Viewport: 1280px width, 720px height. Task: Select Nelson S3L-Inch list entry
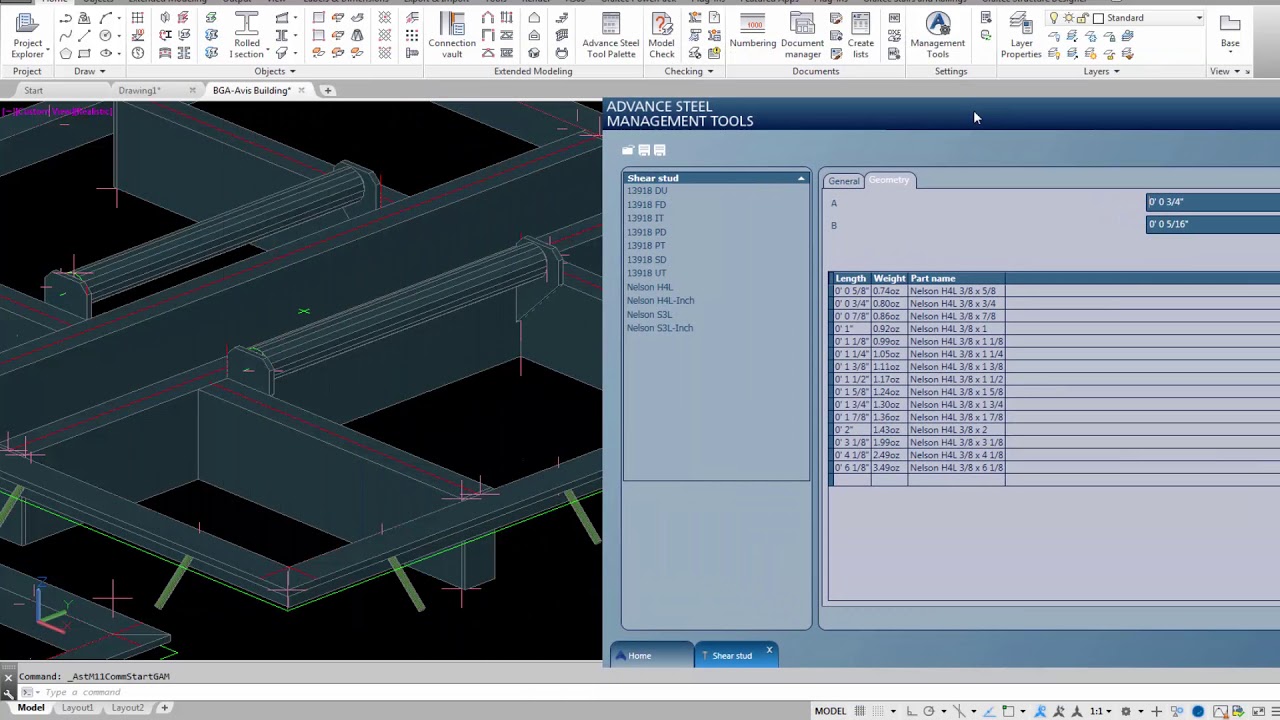pyautogui.click(x=659, y=328)
